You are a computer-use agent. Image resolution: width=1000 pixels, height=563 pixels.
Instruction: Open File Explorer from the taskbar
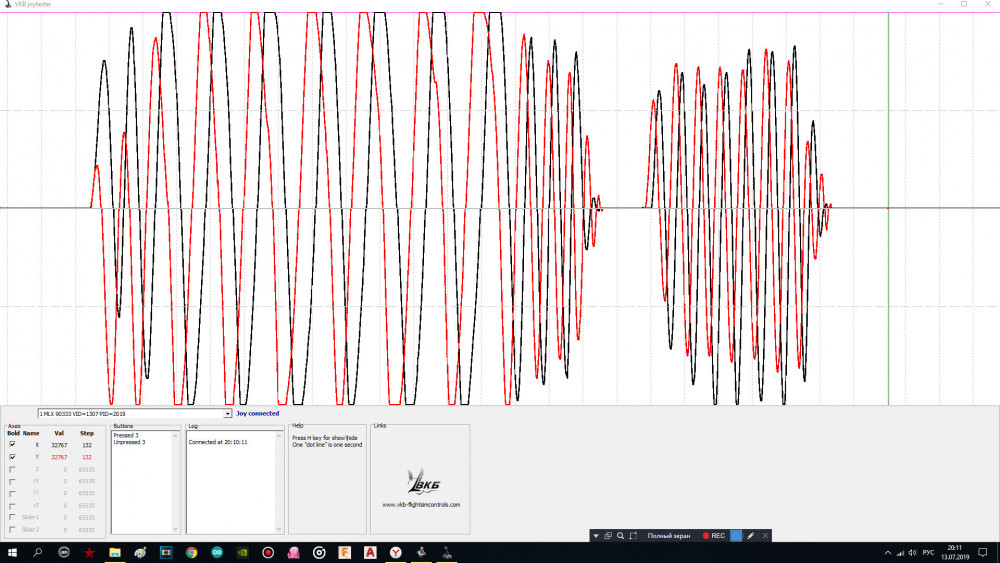(x=114, y=552)
